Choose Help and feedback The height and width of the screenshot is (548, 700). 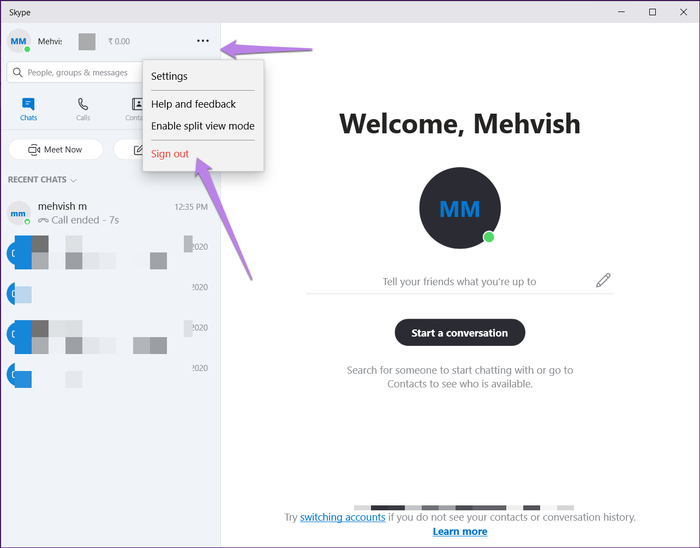click(x=193, y=104)
